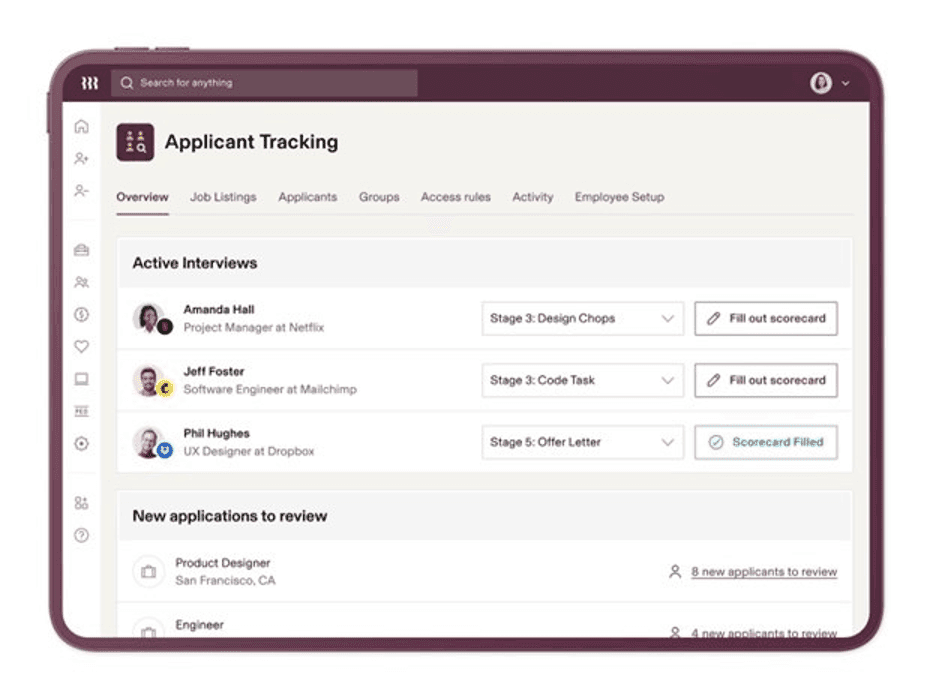Open the Home icon in the sidebar

[x=82, y=127]
